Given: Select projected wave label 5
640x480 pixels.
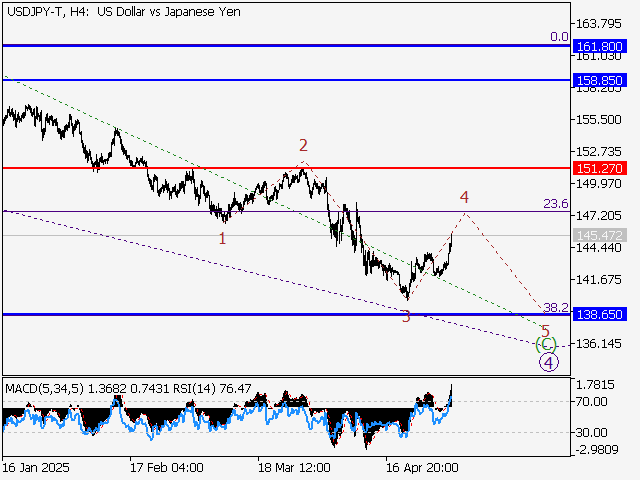Looking at the screenshot, I should pos(545,331).
